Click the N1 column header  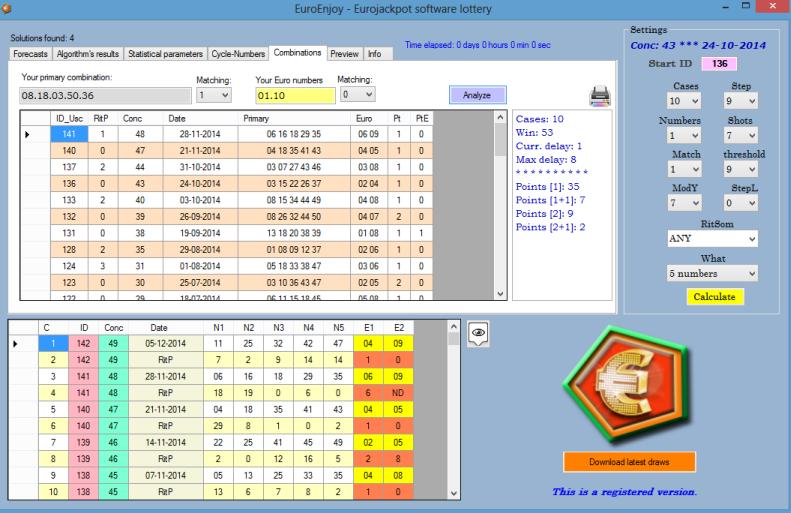pyautogui.click(x=218, y=328)
